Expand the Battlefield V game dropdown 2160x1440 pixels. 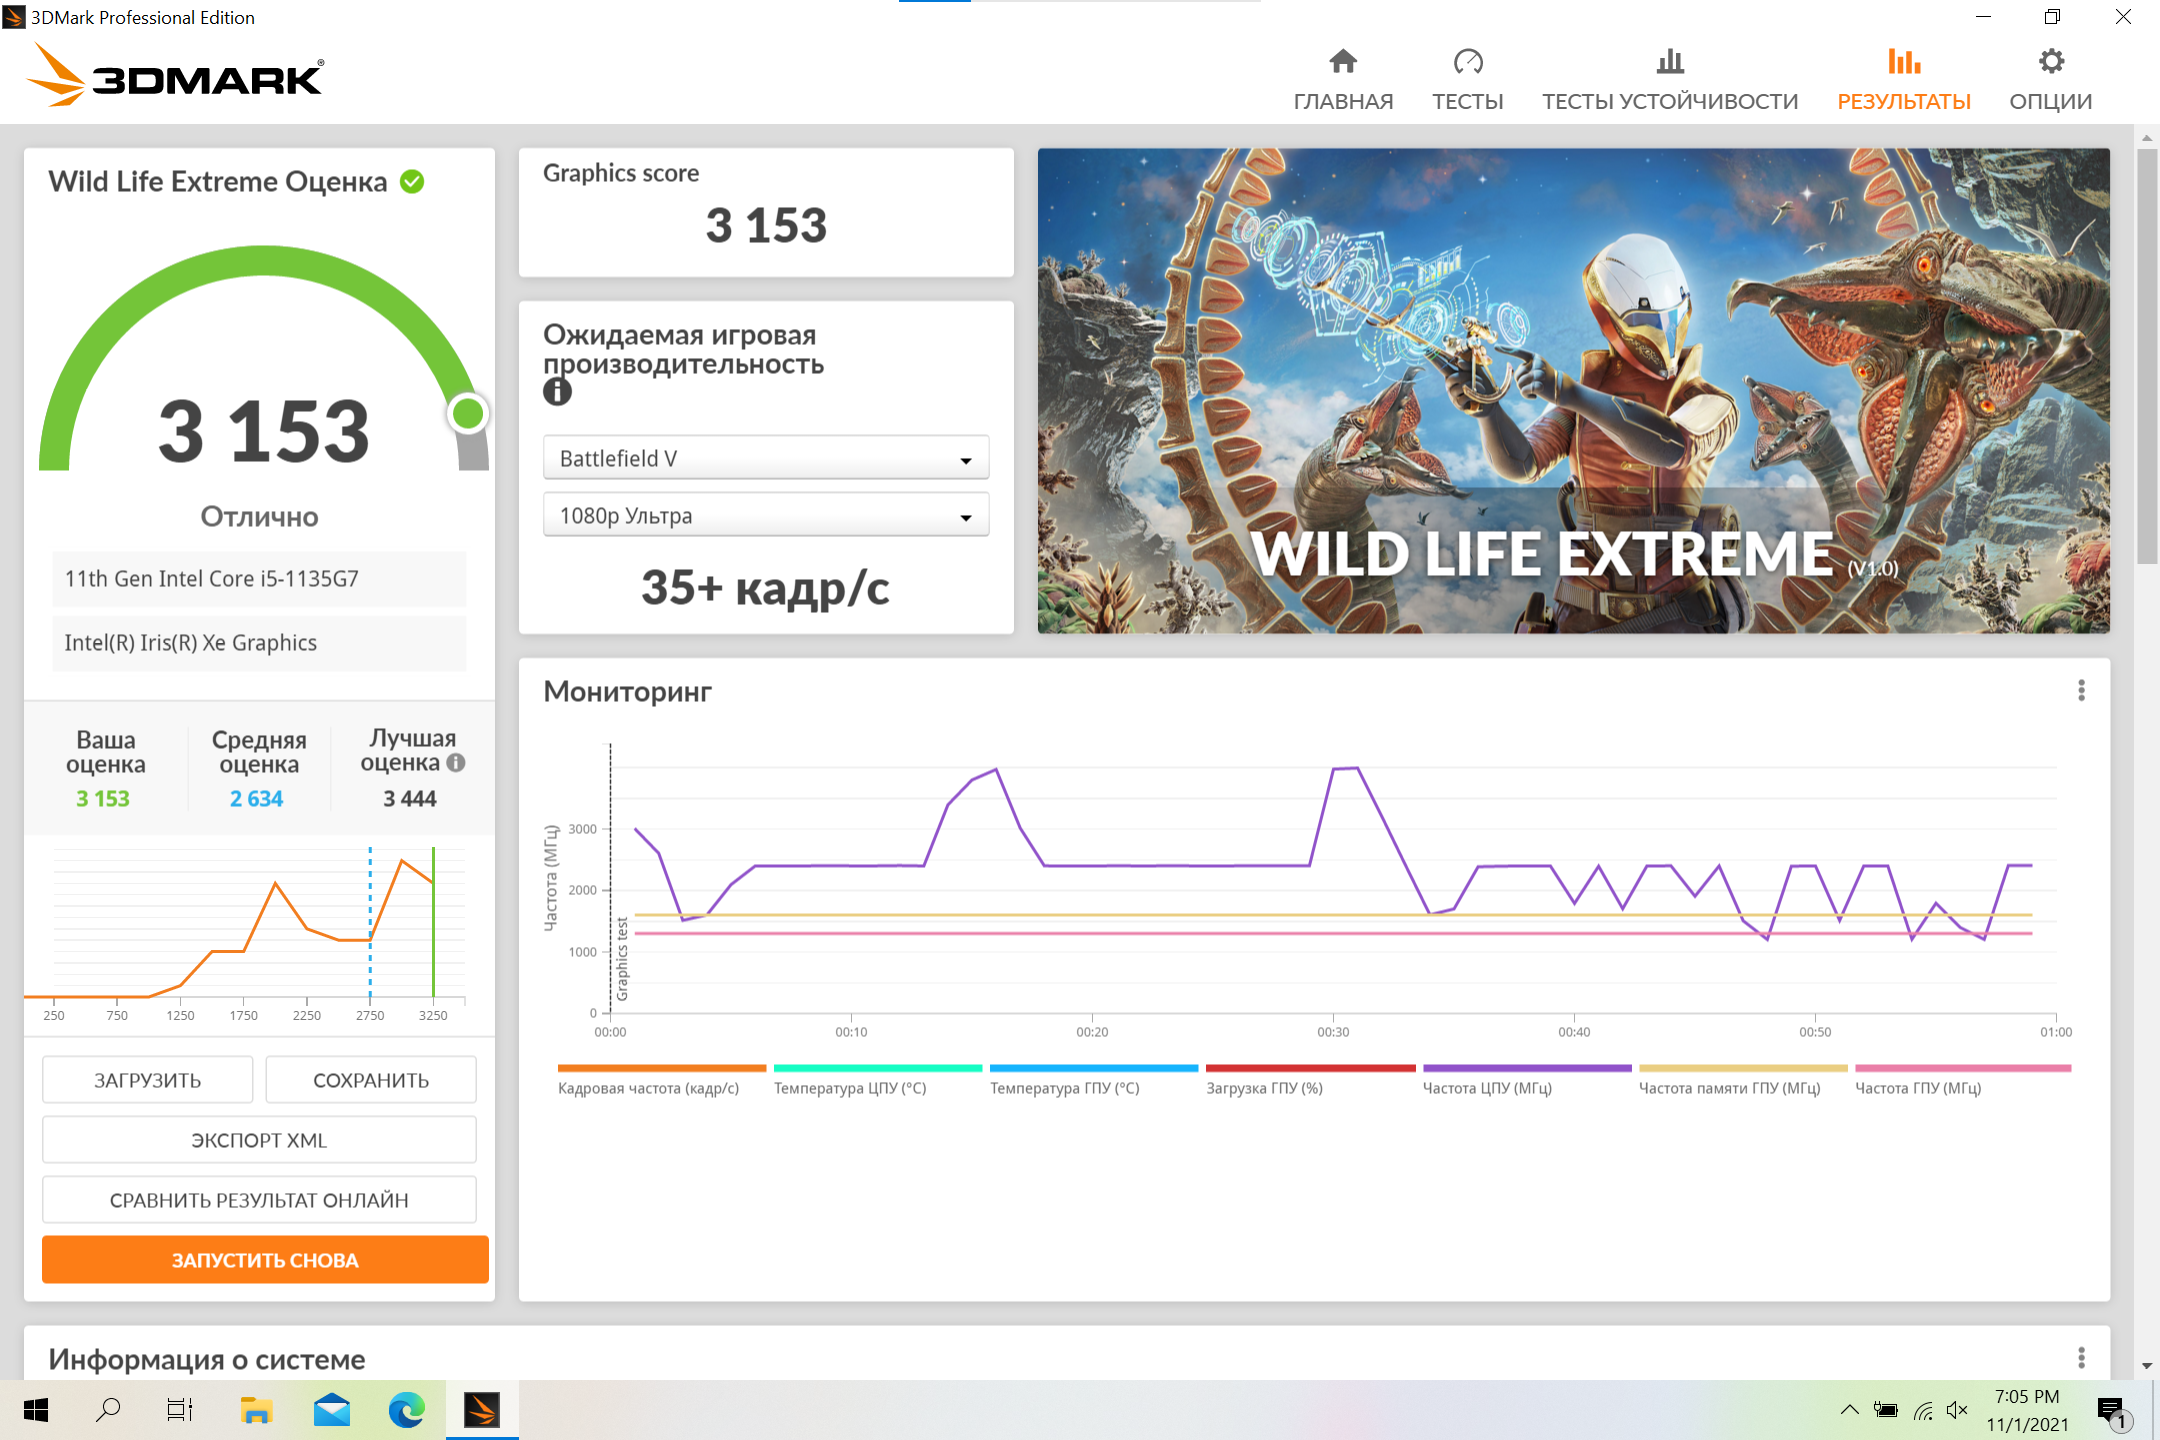pos(766,458)
